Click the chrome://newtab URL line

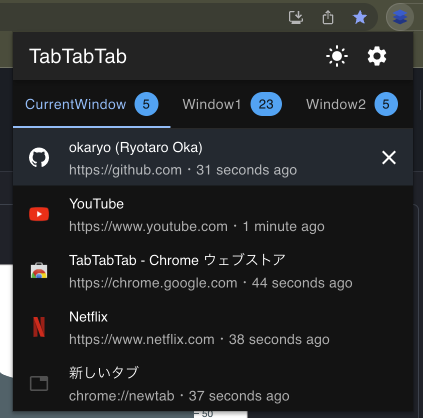(x=179, y=396)
